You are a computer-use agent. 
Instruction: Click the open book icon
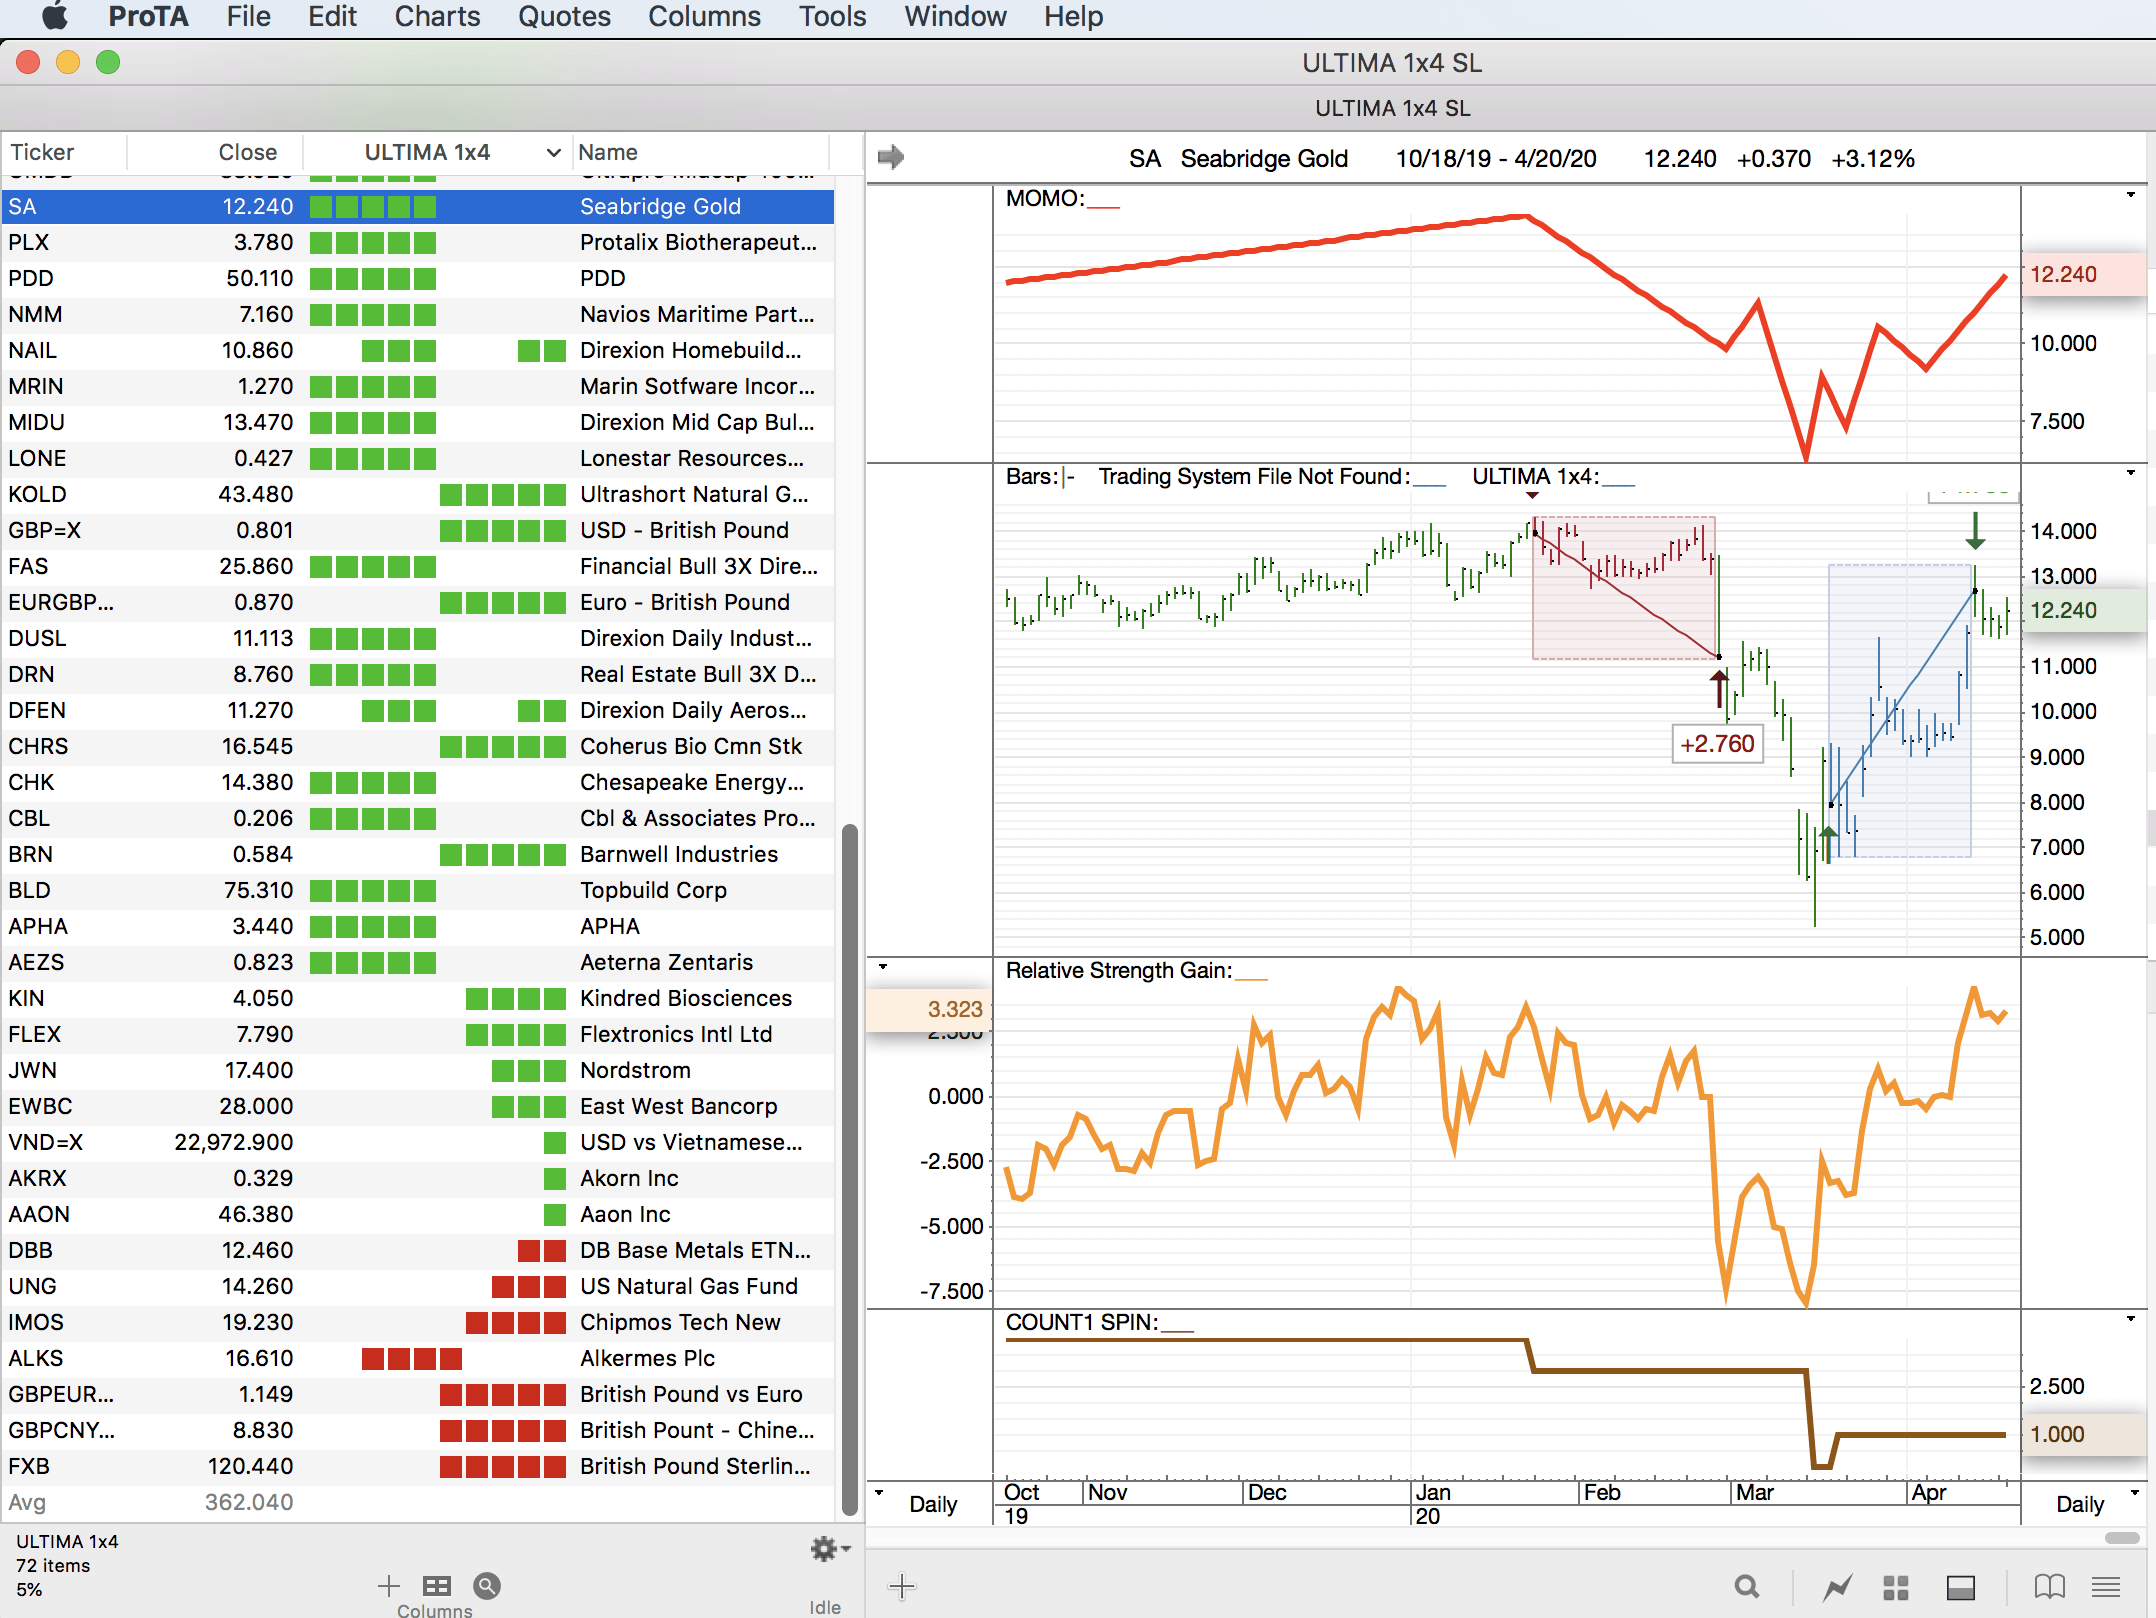coord(2049,1587)
